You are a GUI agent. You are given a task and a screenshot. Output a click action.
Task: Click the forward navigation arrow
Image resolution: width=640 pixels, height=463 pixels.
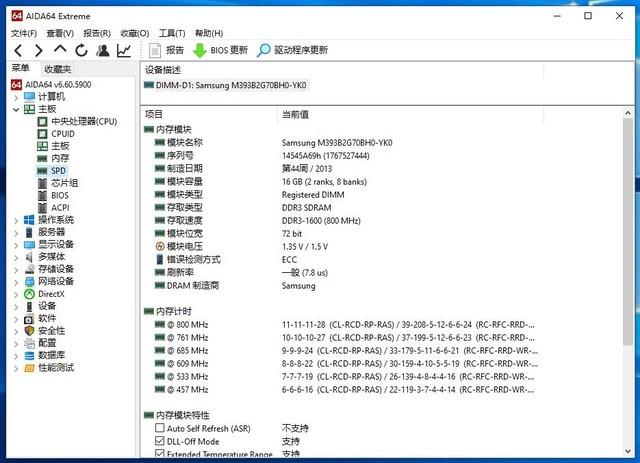[38, 50]
